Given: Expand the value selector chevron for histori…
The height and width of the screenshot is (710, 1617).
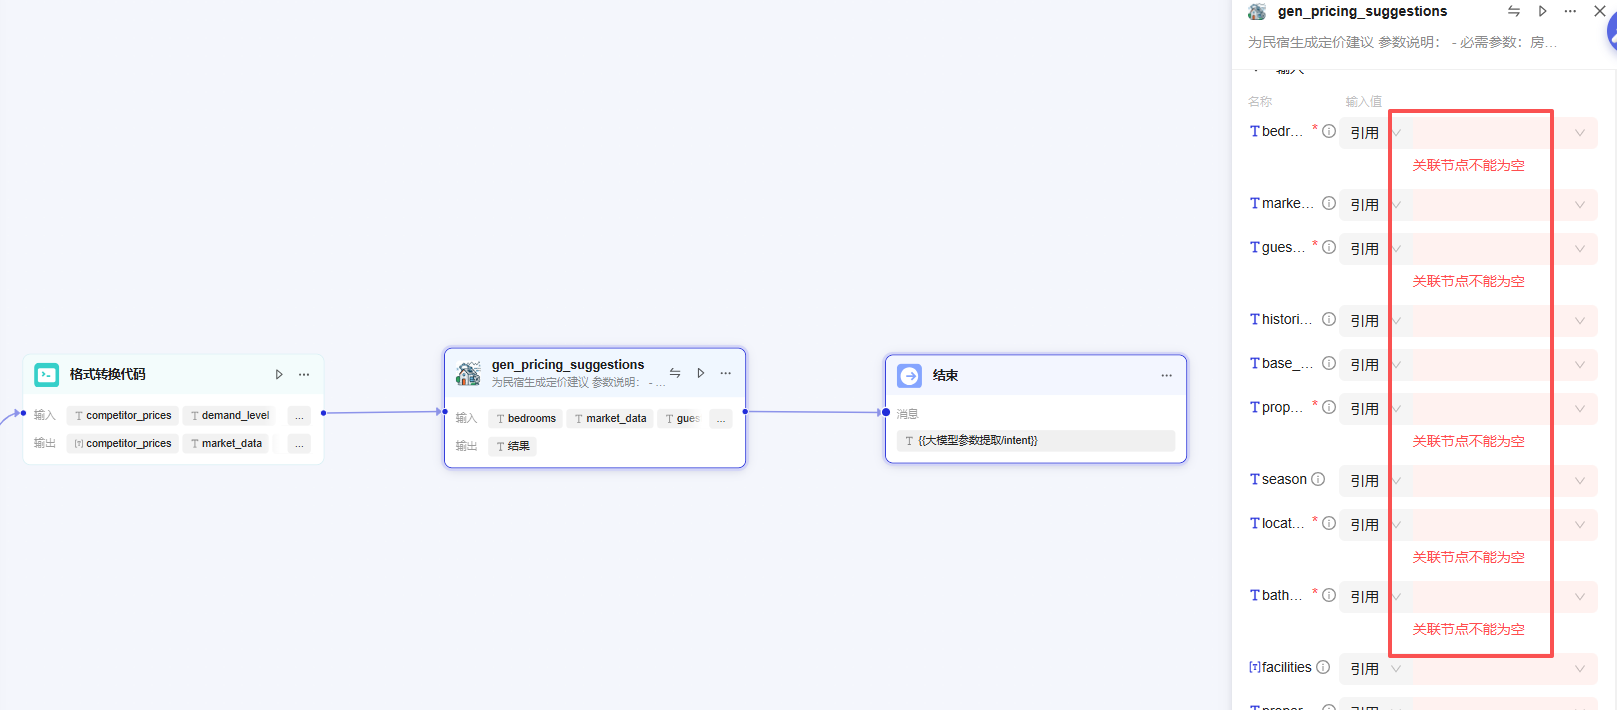Looking at the screenshot, I should tap(1580, 320).
